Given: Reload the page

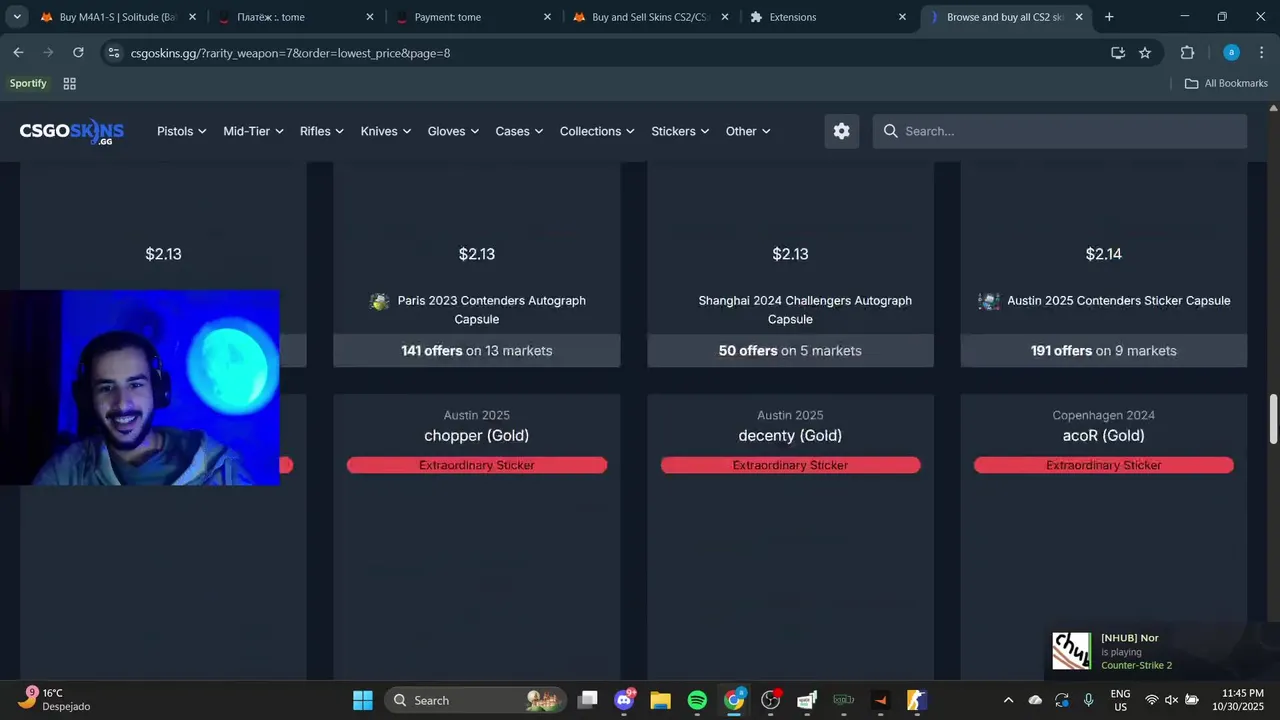Looking at the screenshot, I should (78, 52).
